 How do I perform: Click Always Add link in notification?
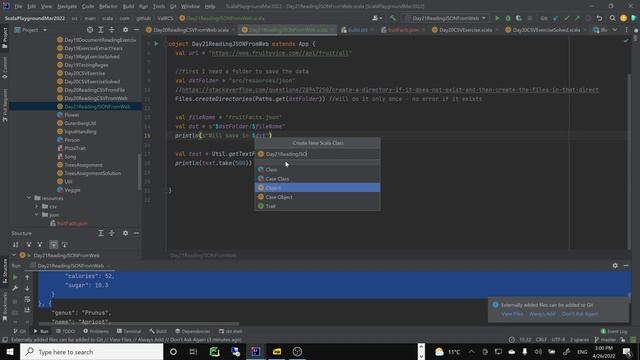click(542, 314)
